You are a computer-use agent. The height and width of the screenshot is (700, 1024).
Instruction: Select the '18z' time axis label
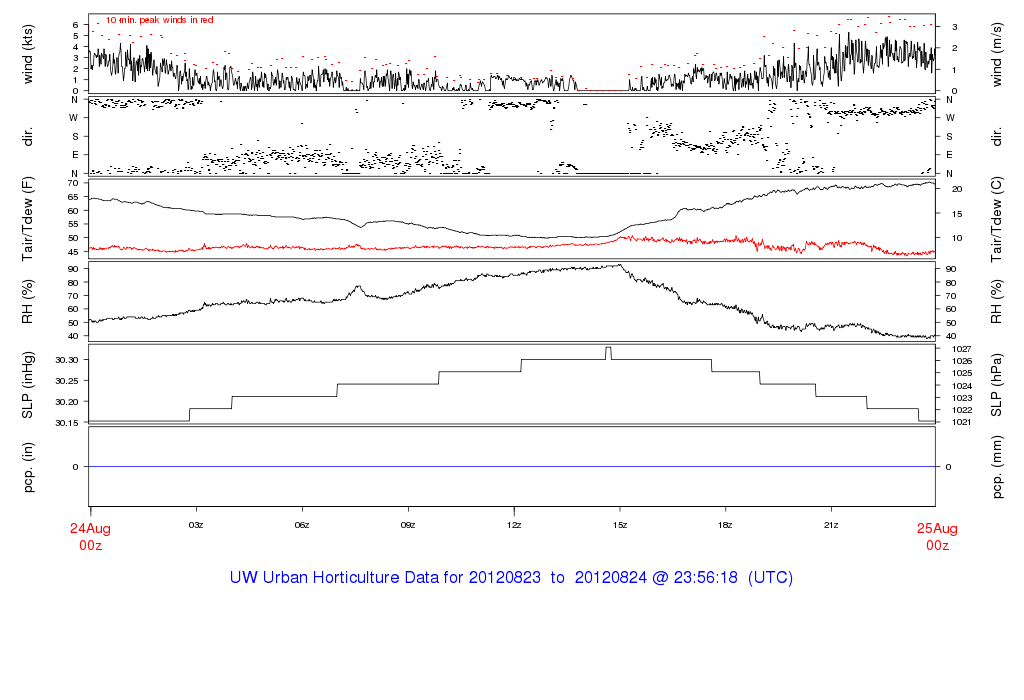725,525
